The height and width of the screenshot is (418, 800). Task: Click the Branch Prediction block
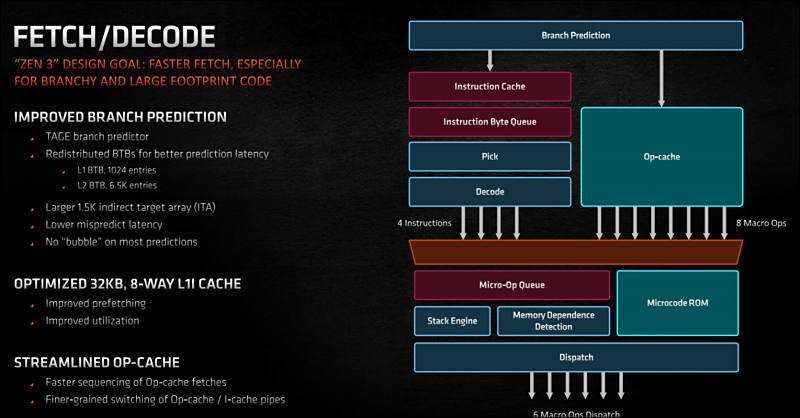coord(576,35)
